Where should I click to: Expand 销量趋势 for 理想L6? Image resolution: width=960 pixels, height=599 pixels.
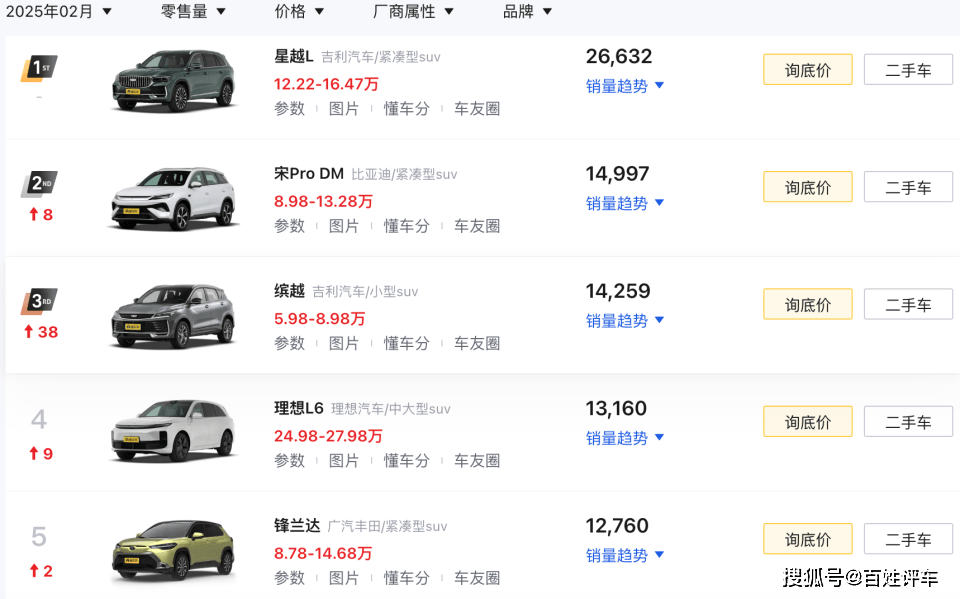pyautogui.click(x=624, y=438)
